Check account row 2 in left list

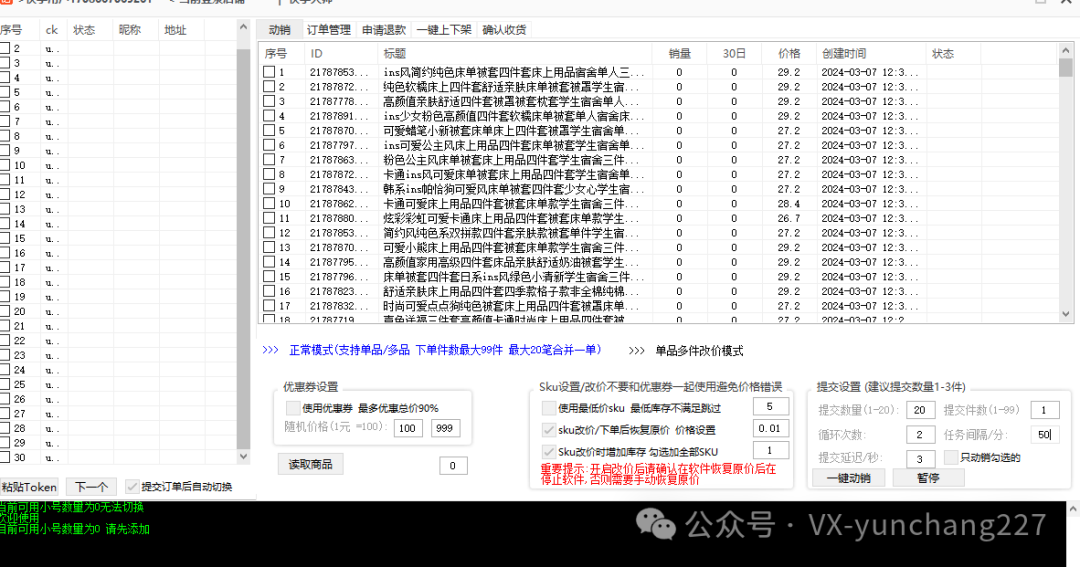click(x=5, y=48)
